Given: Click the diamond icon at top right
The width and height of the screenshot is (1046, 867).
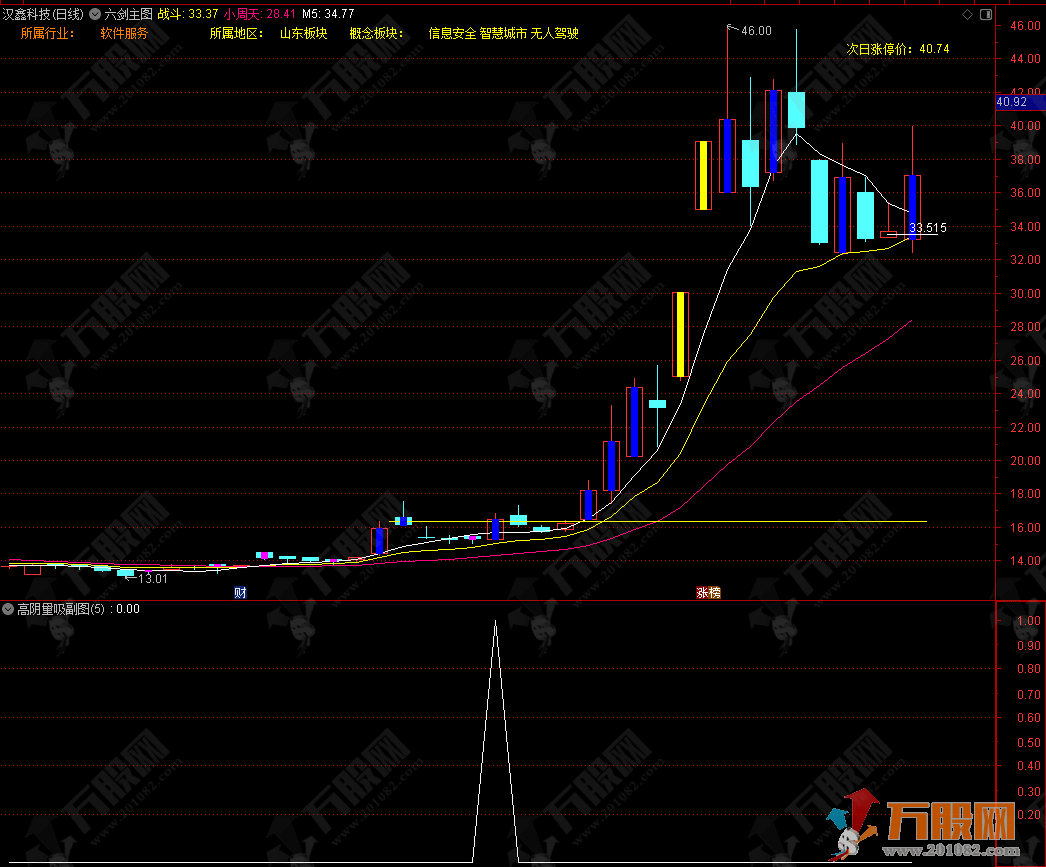Looking at the screenshot, I should [967, 14].
